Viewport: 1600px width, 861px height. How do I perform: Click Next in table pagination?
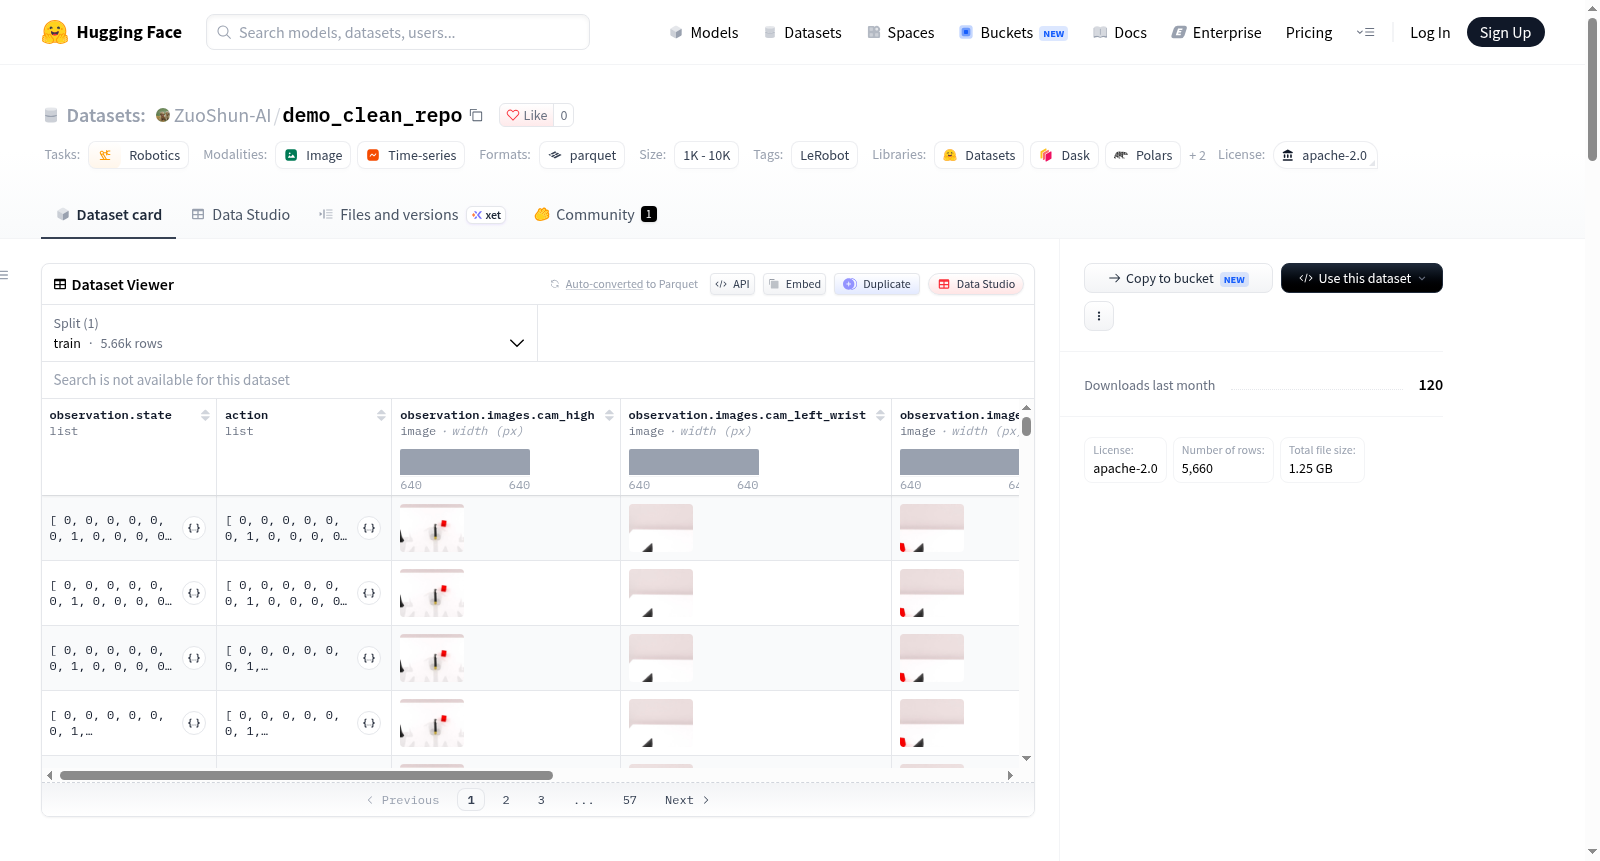[x=687, y=800]
